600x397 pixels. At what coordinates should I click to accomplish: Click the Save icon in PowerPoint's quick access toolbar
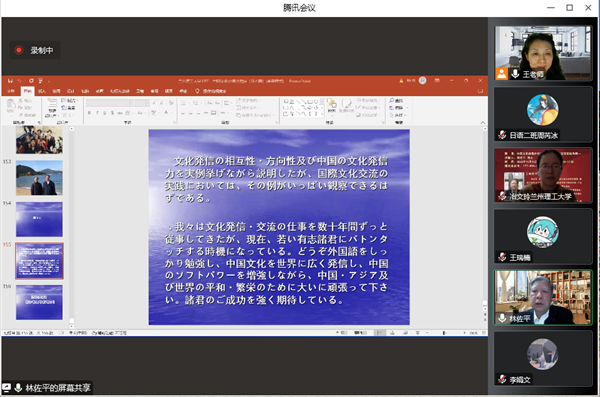click(10, 81)
